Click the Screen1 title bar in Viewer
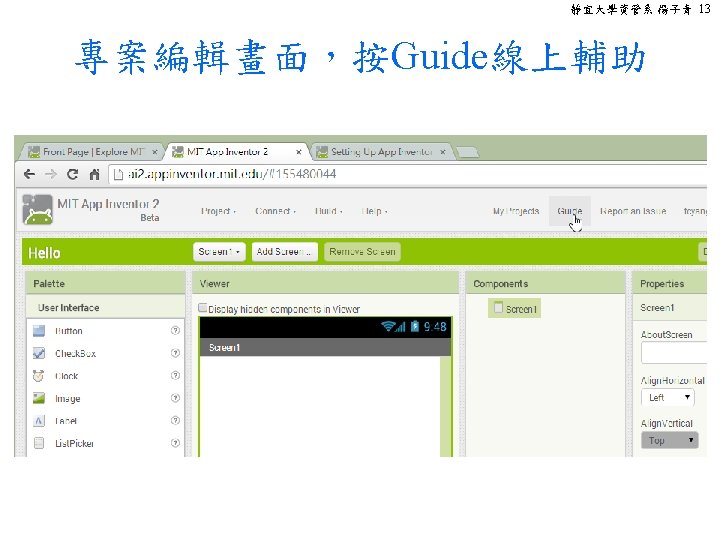The width and height of the screenshot is (720, 540). [x=325, y=348]
